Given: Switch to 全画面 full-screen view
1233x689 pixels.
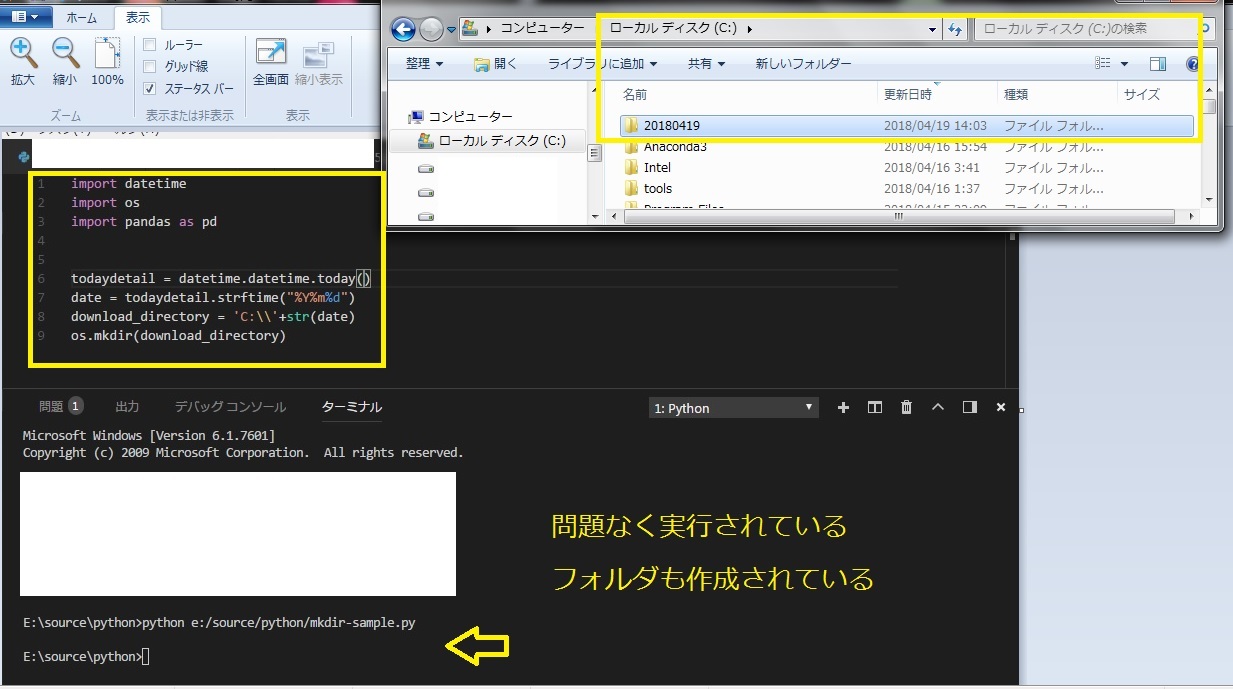Looking at the screenshot, I should click(x=271, y=62).
